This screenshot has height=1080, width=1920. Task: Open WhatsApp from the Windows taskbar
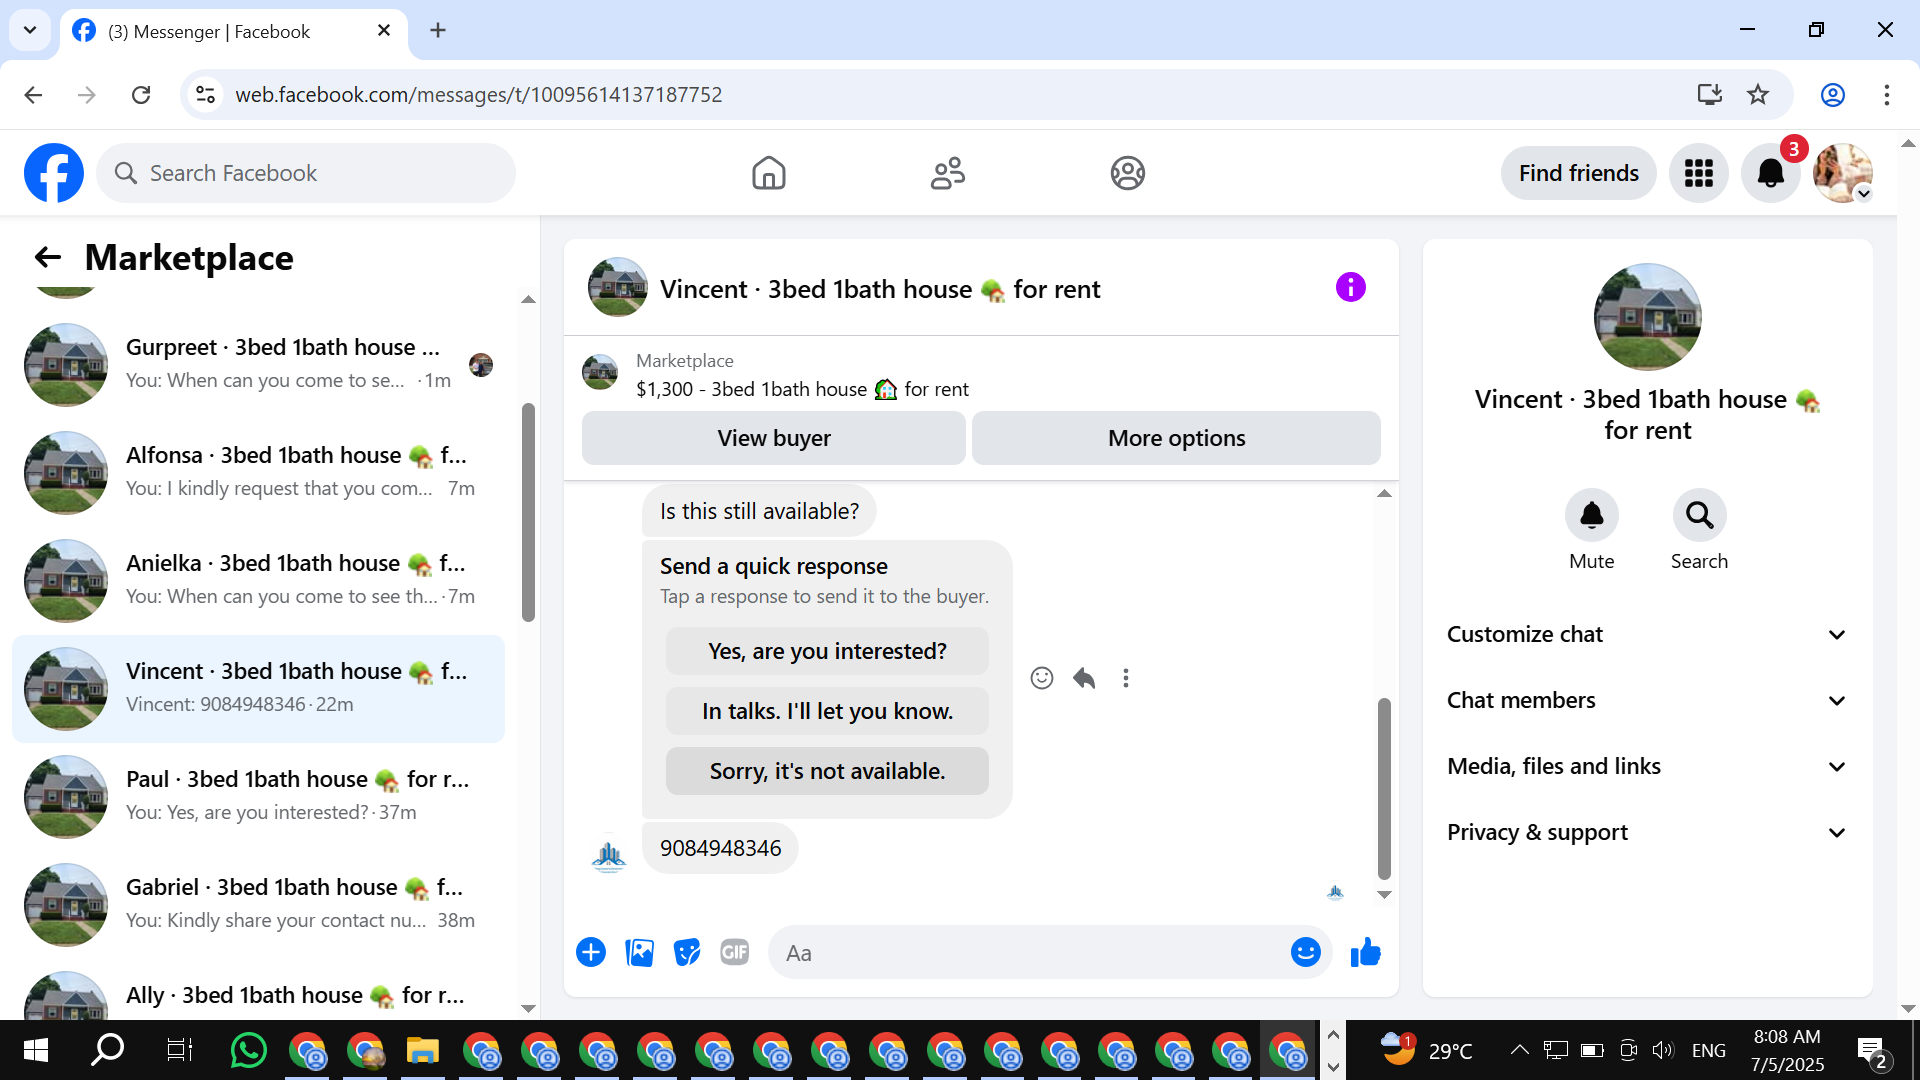(x=248, y=1050)
